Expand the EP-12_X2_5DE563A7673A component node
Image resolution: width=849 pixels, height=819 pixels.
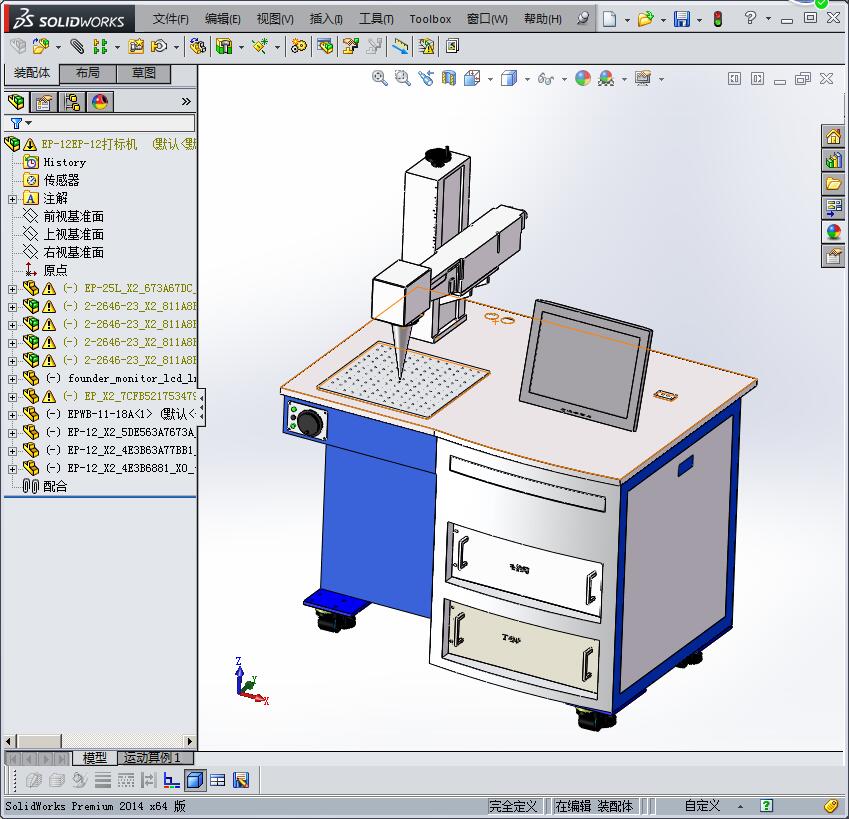12,433
